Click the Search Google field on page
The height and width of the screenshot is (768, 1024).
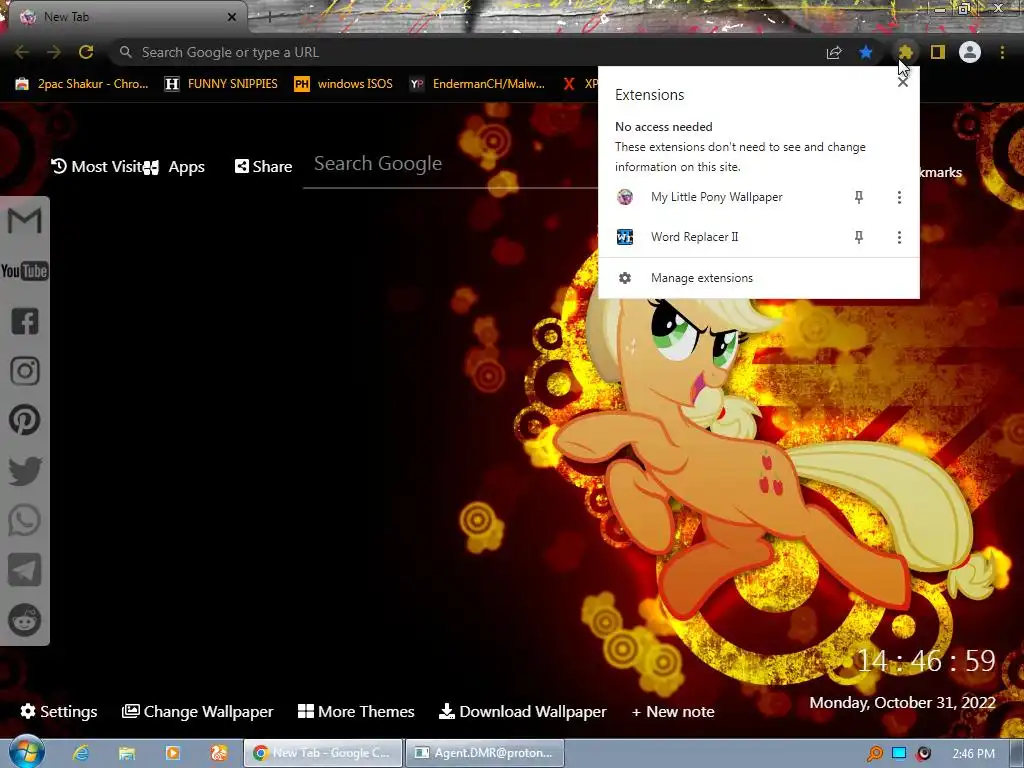coord(451,165)
